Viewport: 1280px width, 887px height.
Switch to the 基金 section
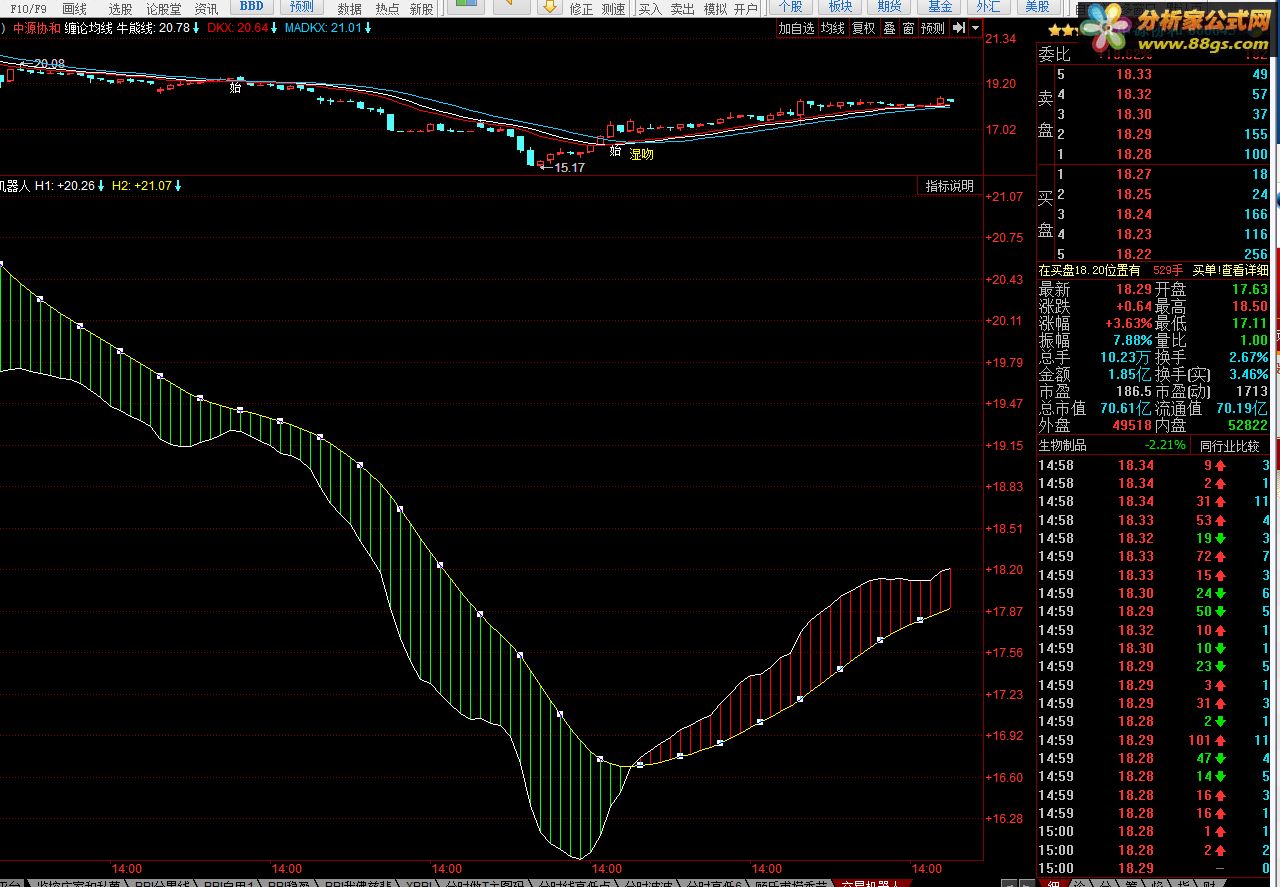pyautogui.click(x=939, y=7)
